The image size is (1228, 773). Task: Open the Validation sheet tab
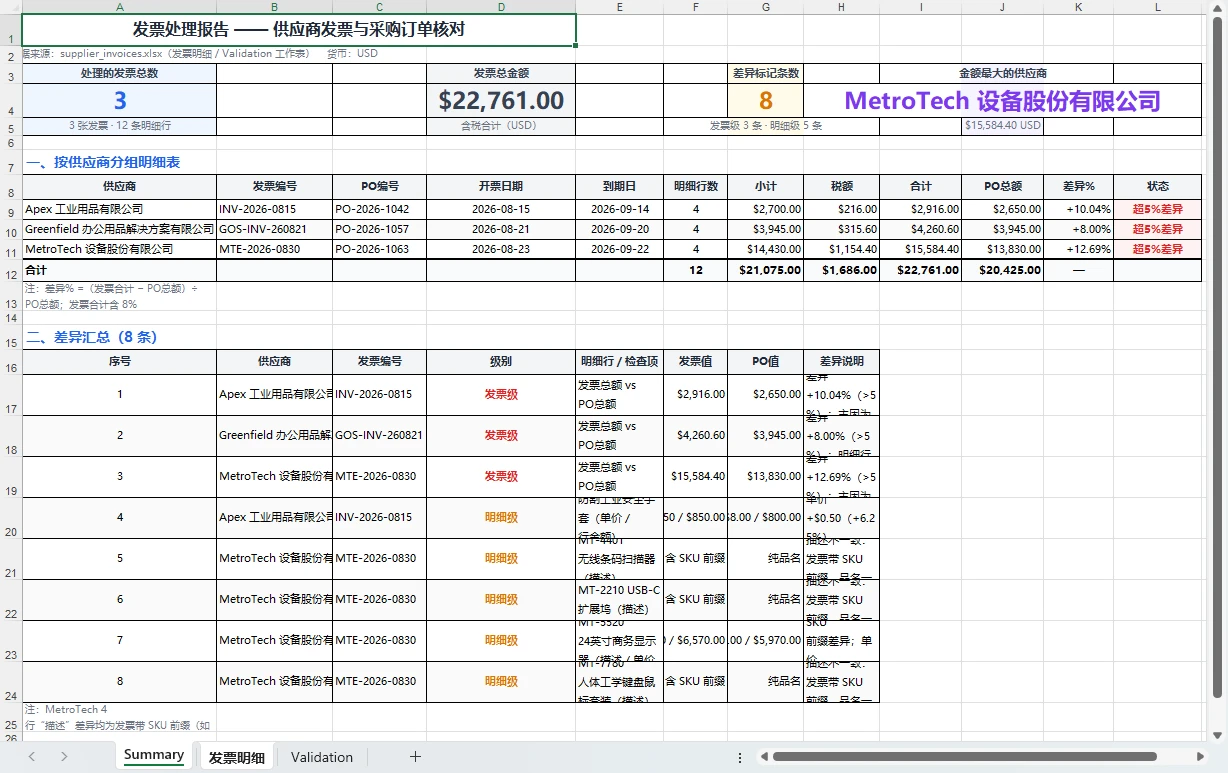pyautogui.click(x=322, y=757)
